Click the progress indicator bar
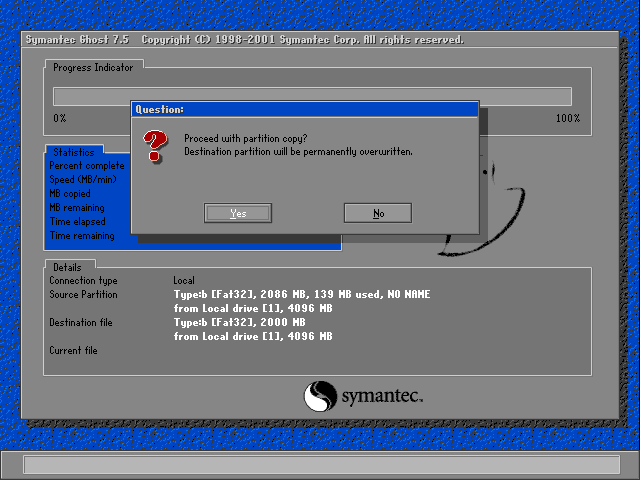The width and height of the screenshot is (640, 480). tap(312, 96)
